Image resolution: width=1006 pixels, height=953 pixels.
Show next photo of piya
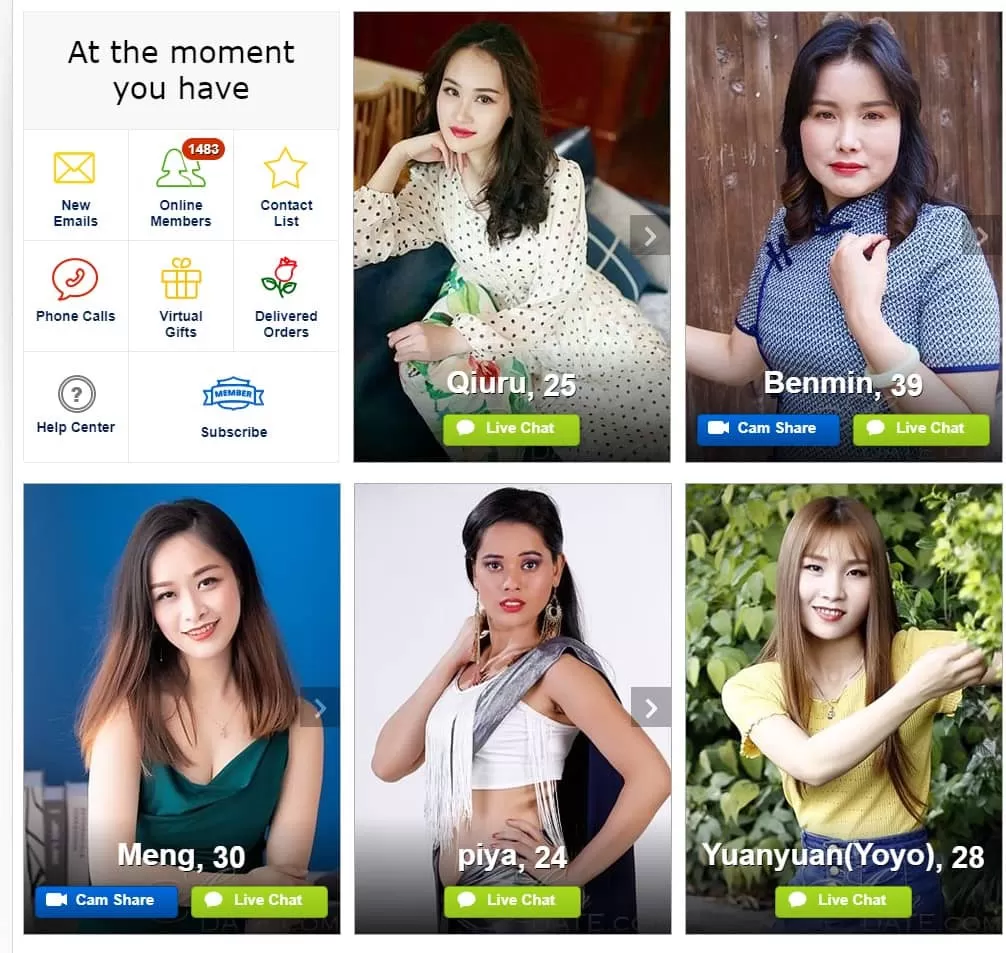(651, 707)
